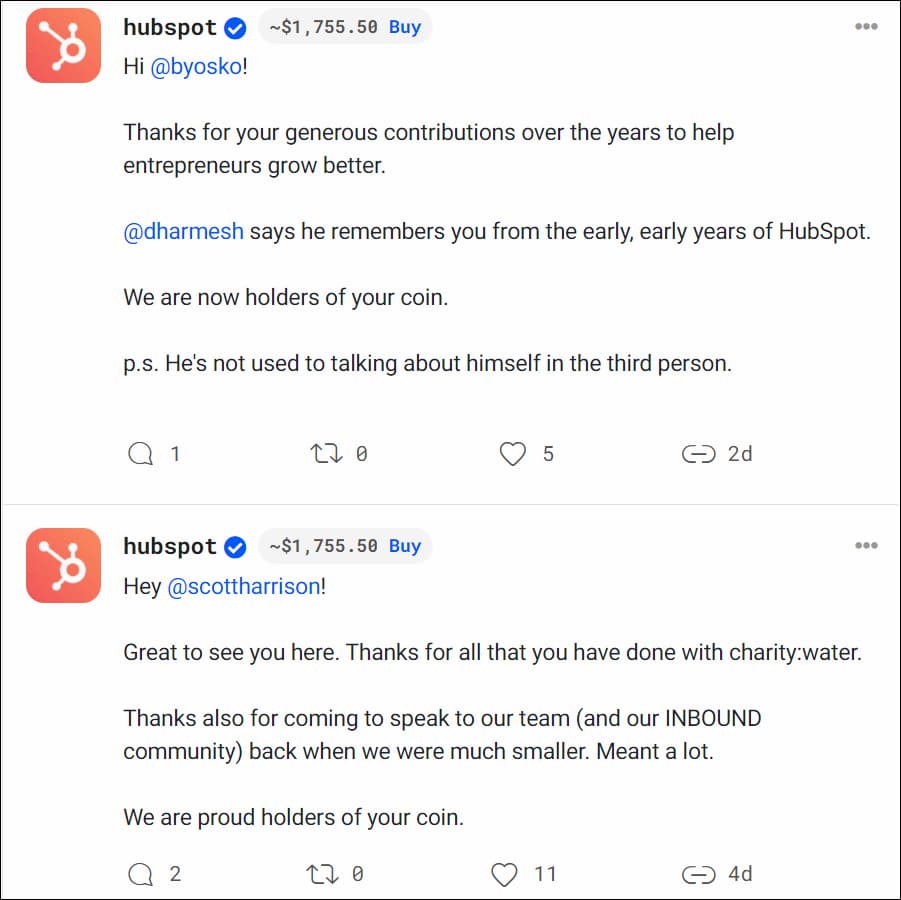Repost the @byosko post
Image resolution: width=901 pixels, height=900 pixels.
tap(325, 454)
